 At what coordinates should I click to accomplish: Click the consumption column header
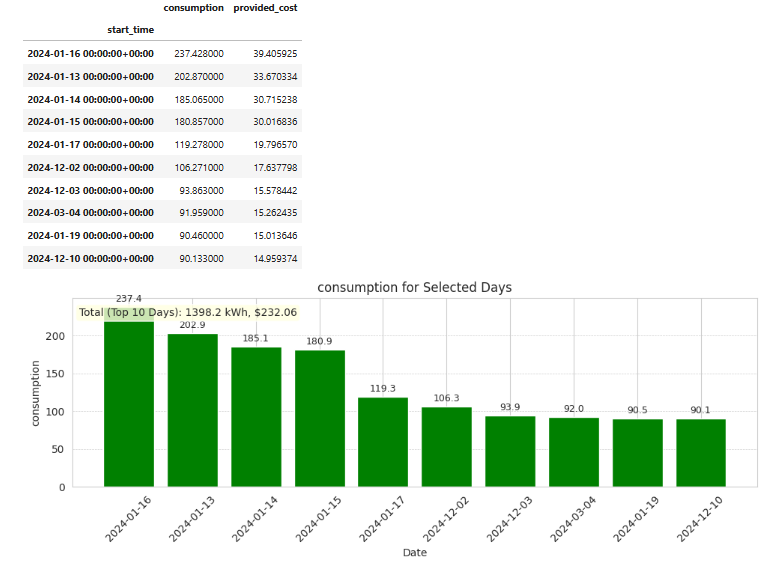[193, 8]
